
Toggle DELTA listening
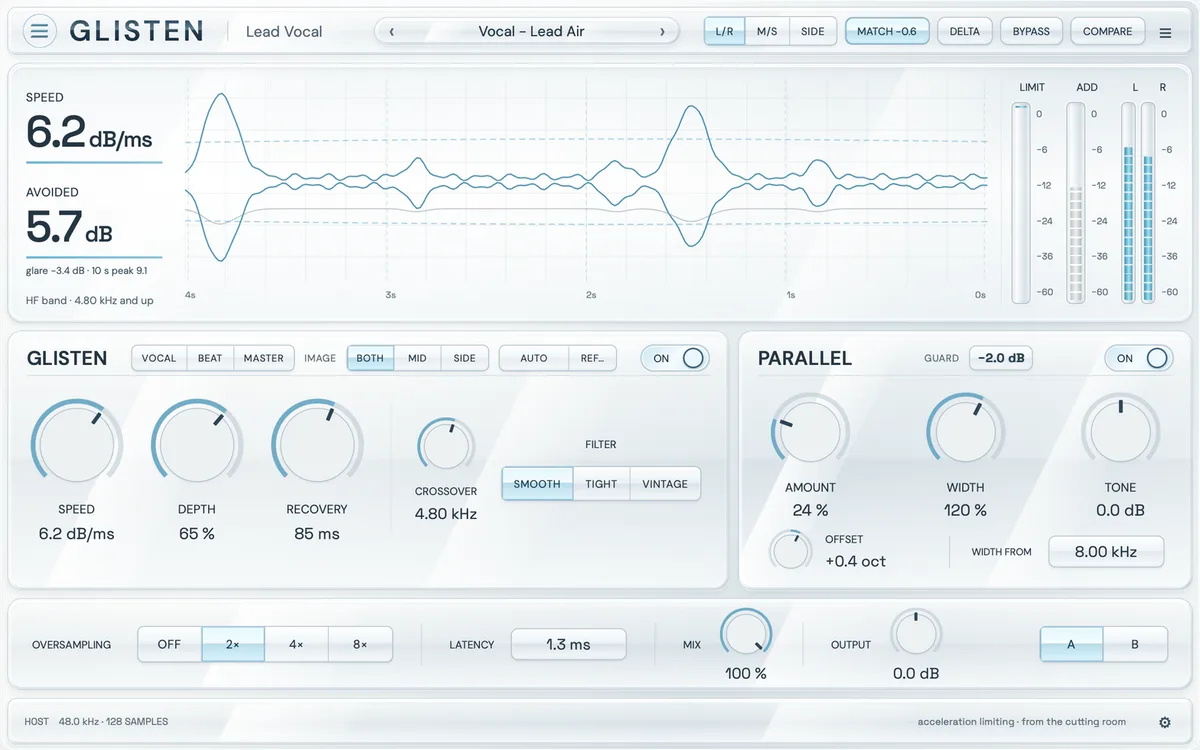point(965,31)
